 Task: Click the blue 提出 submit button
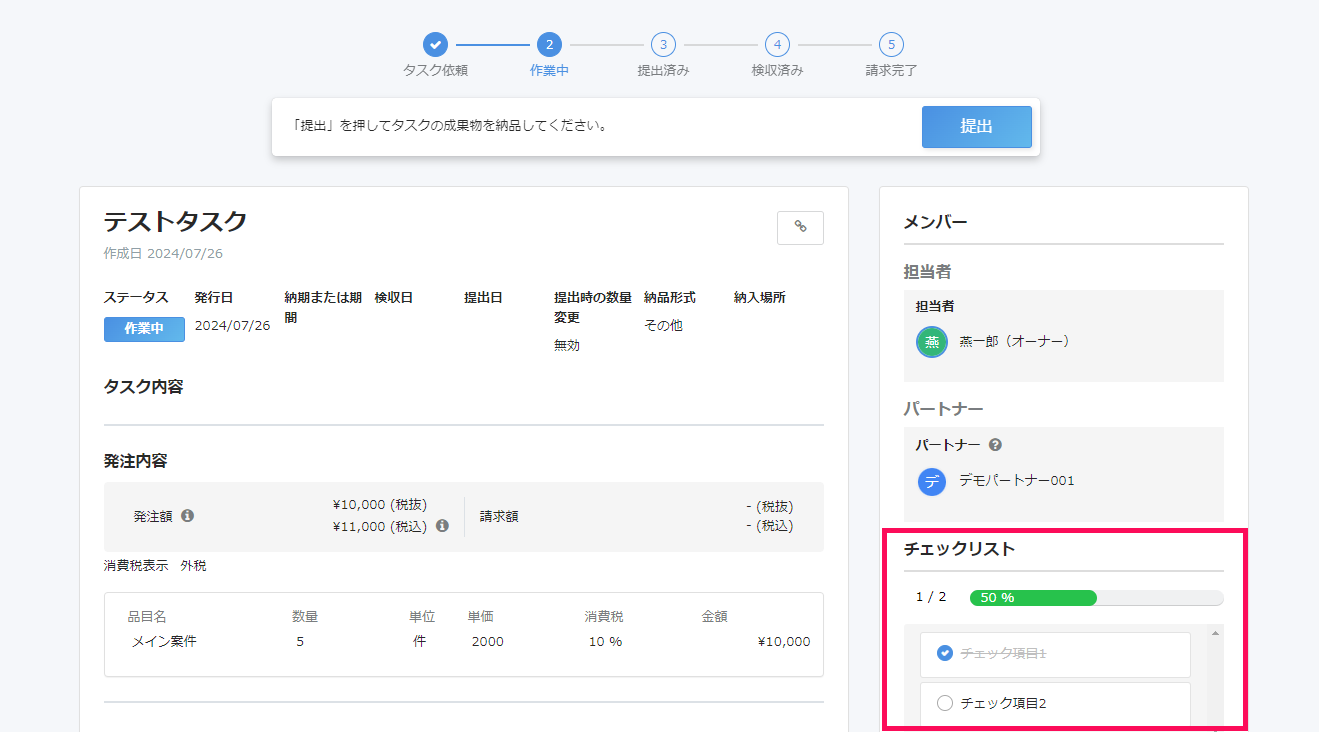[976, 127]
